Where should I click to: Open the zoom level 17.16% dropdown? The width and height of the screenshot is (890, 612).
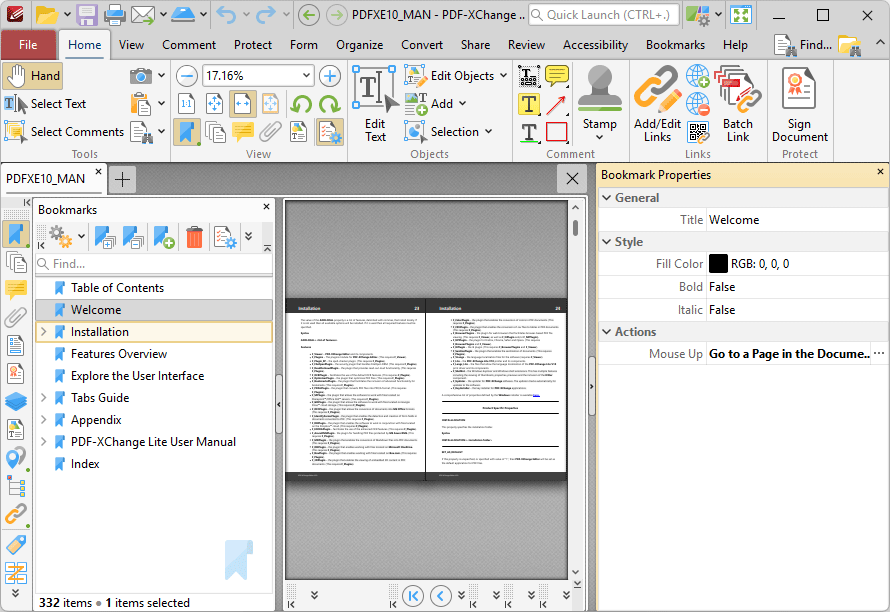pyautogui.click(x=306, y=76)
